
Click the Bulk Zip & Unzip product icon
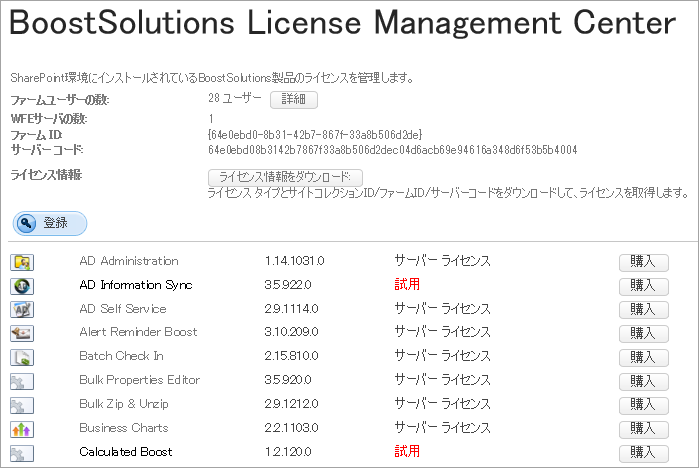[22, 406]
